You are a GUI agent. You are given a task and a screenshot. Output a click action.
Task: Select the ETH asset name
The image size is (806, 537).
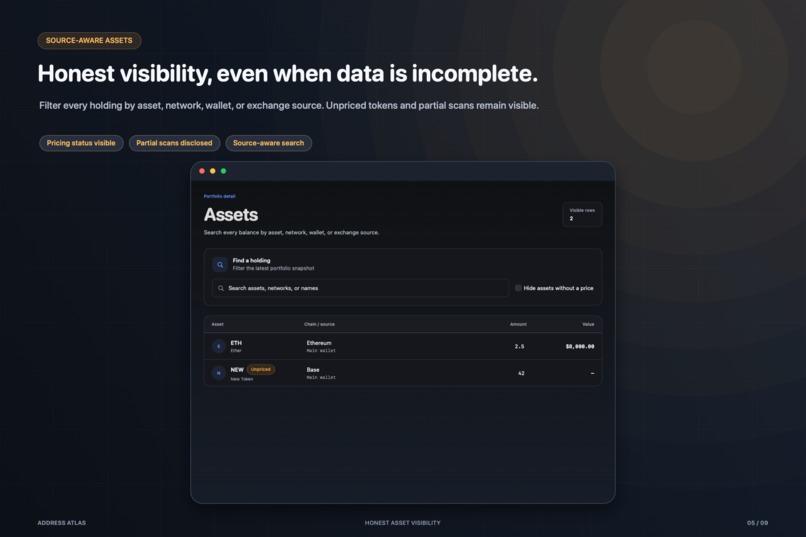(x=236, y=343)
